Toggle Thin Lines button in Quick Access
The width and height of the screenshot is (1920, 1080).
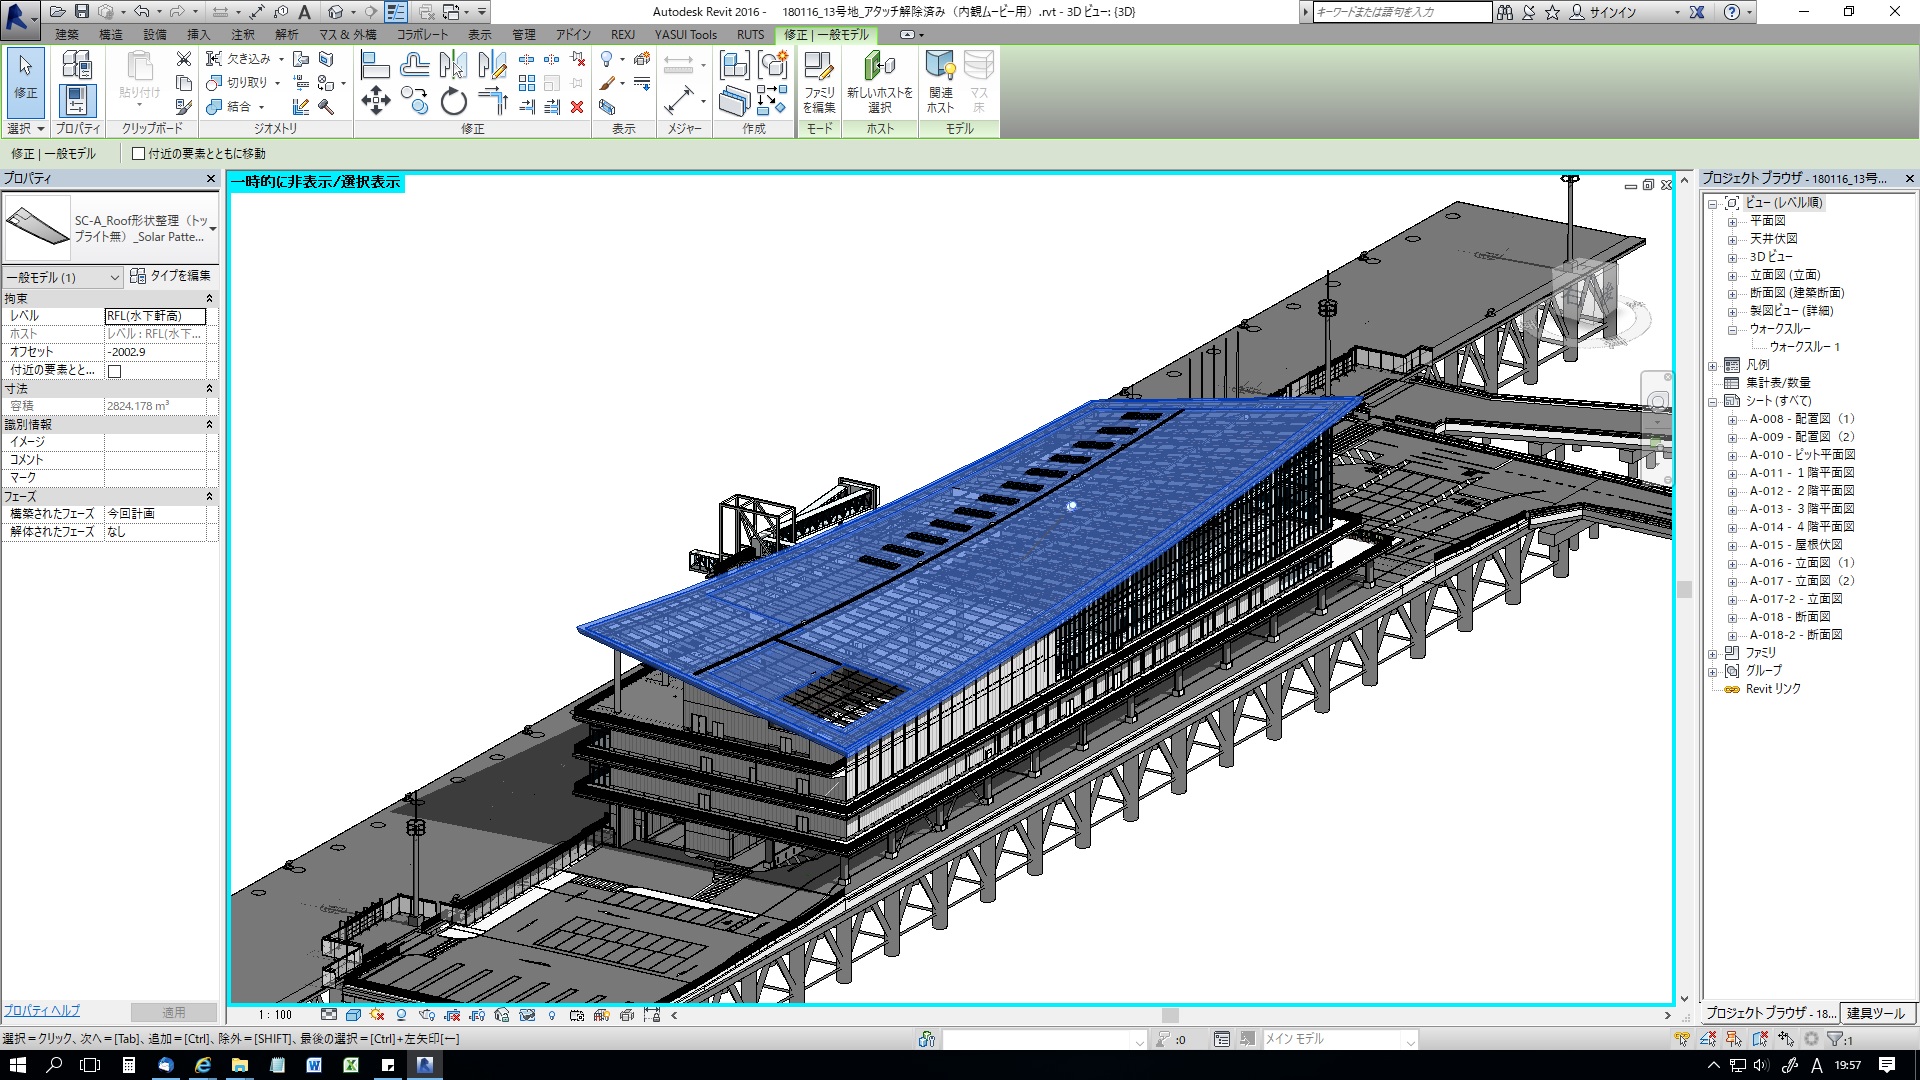(x=396, y=12)
